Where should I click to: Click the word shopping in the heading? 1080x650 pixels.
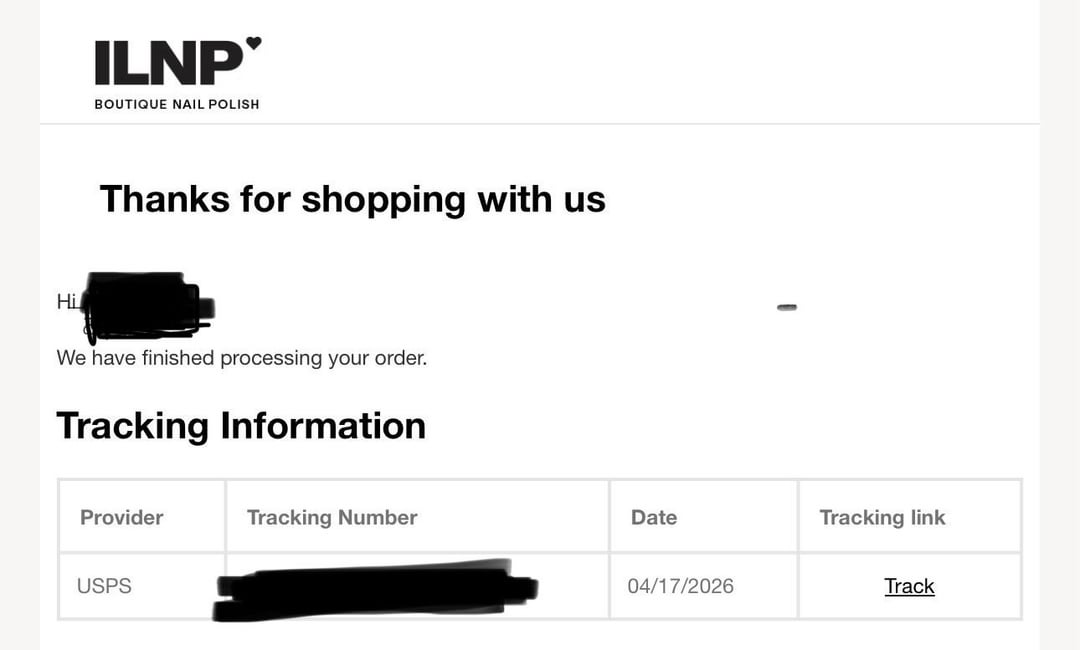(384, 200)
